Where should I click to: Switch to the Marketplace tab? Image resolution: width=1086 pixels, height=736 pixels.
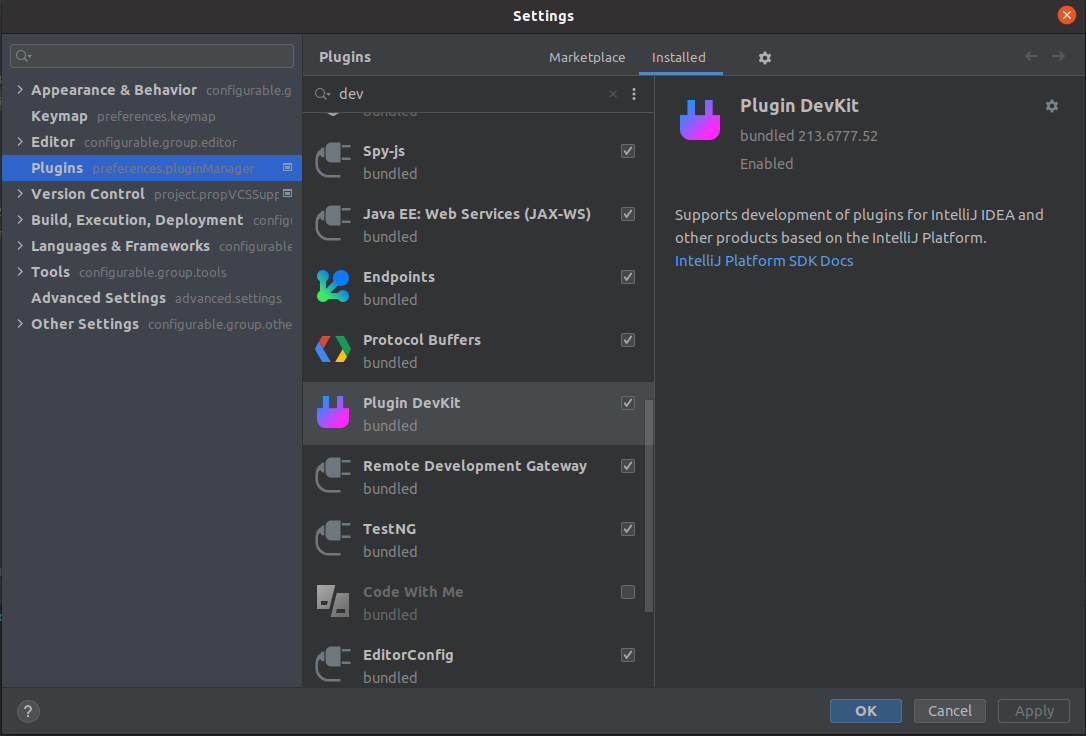point(587,58)
